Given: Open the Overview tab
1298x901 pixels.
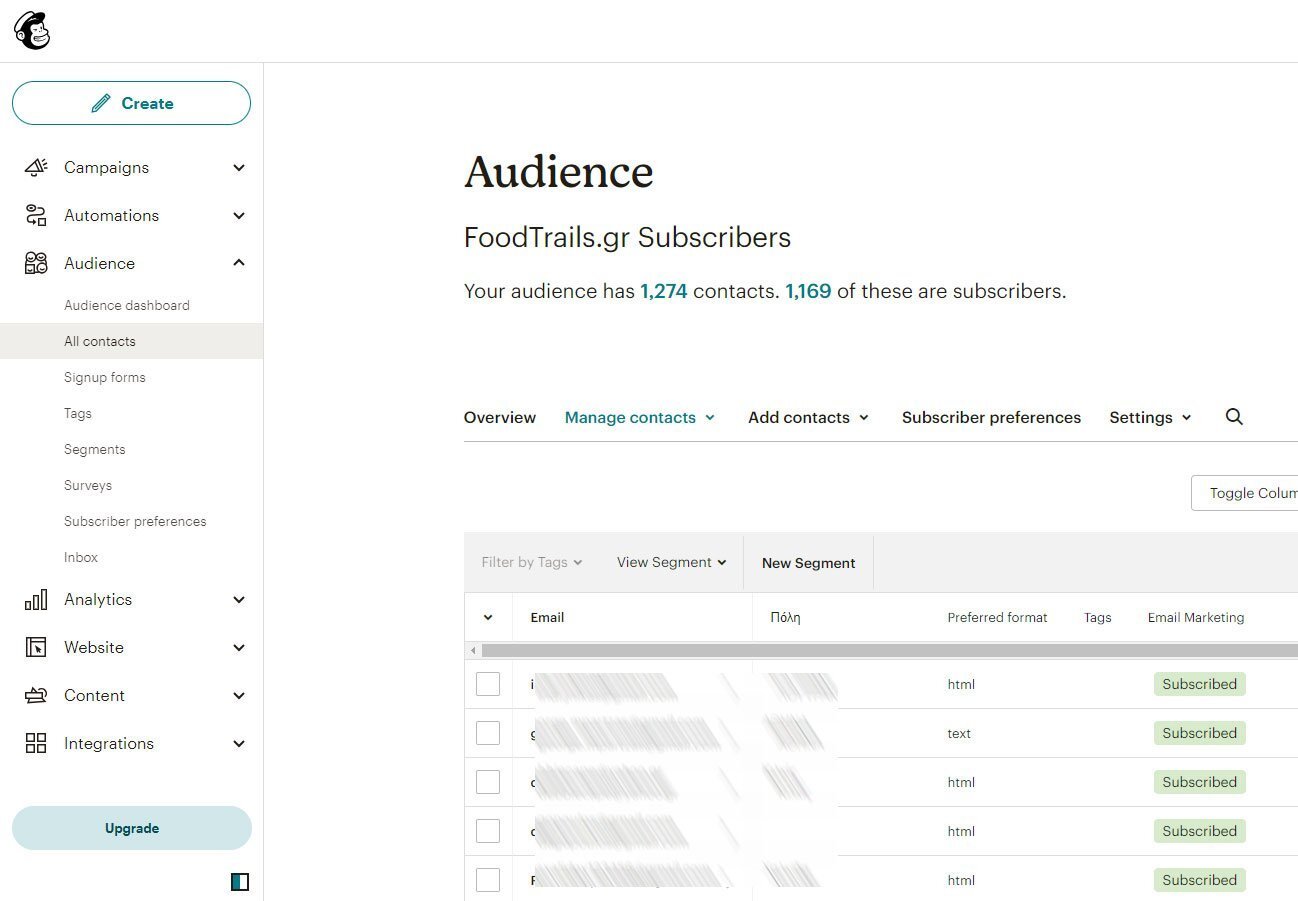Looking at the screenshot, I should tap(500, 417).
